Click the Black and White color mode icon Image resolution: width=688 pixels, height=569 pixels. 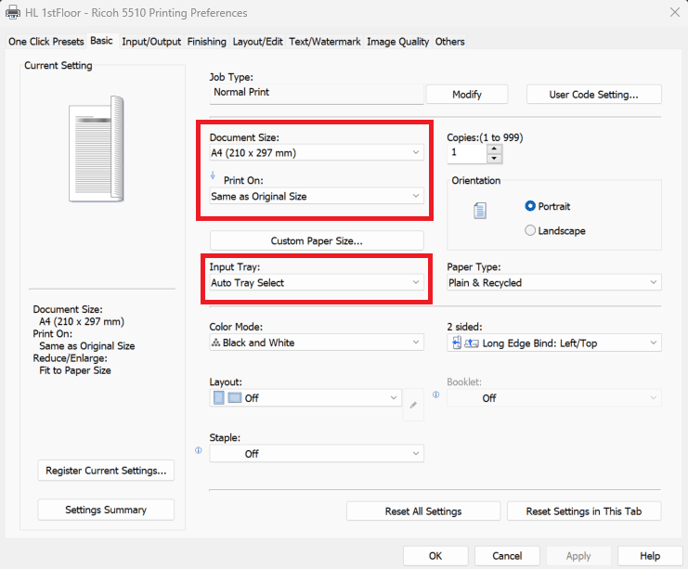(215, 342)
